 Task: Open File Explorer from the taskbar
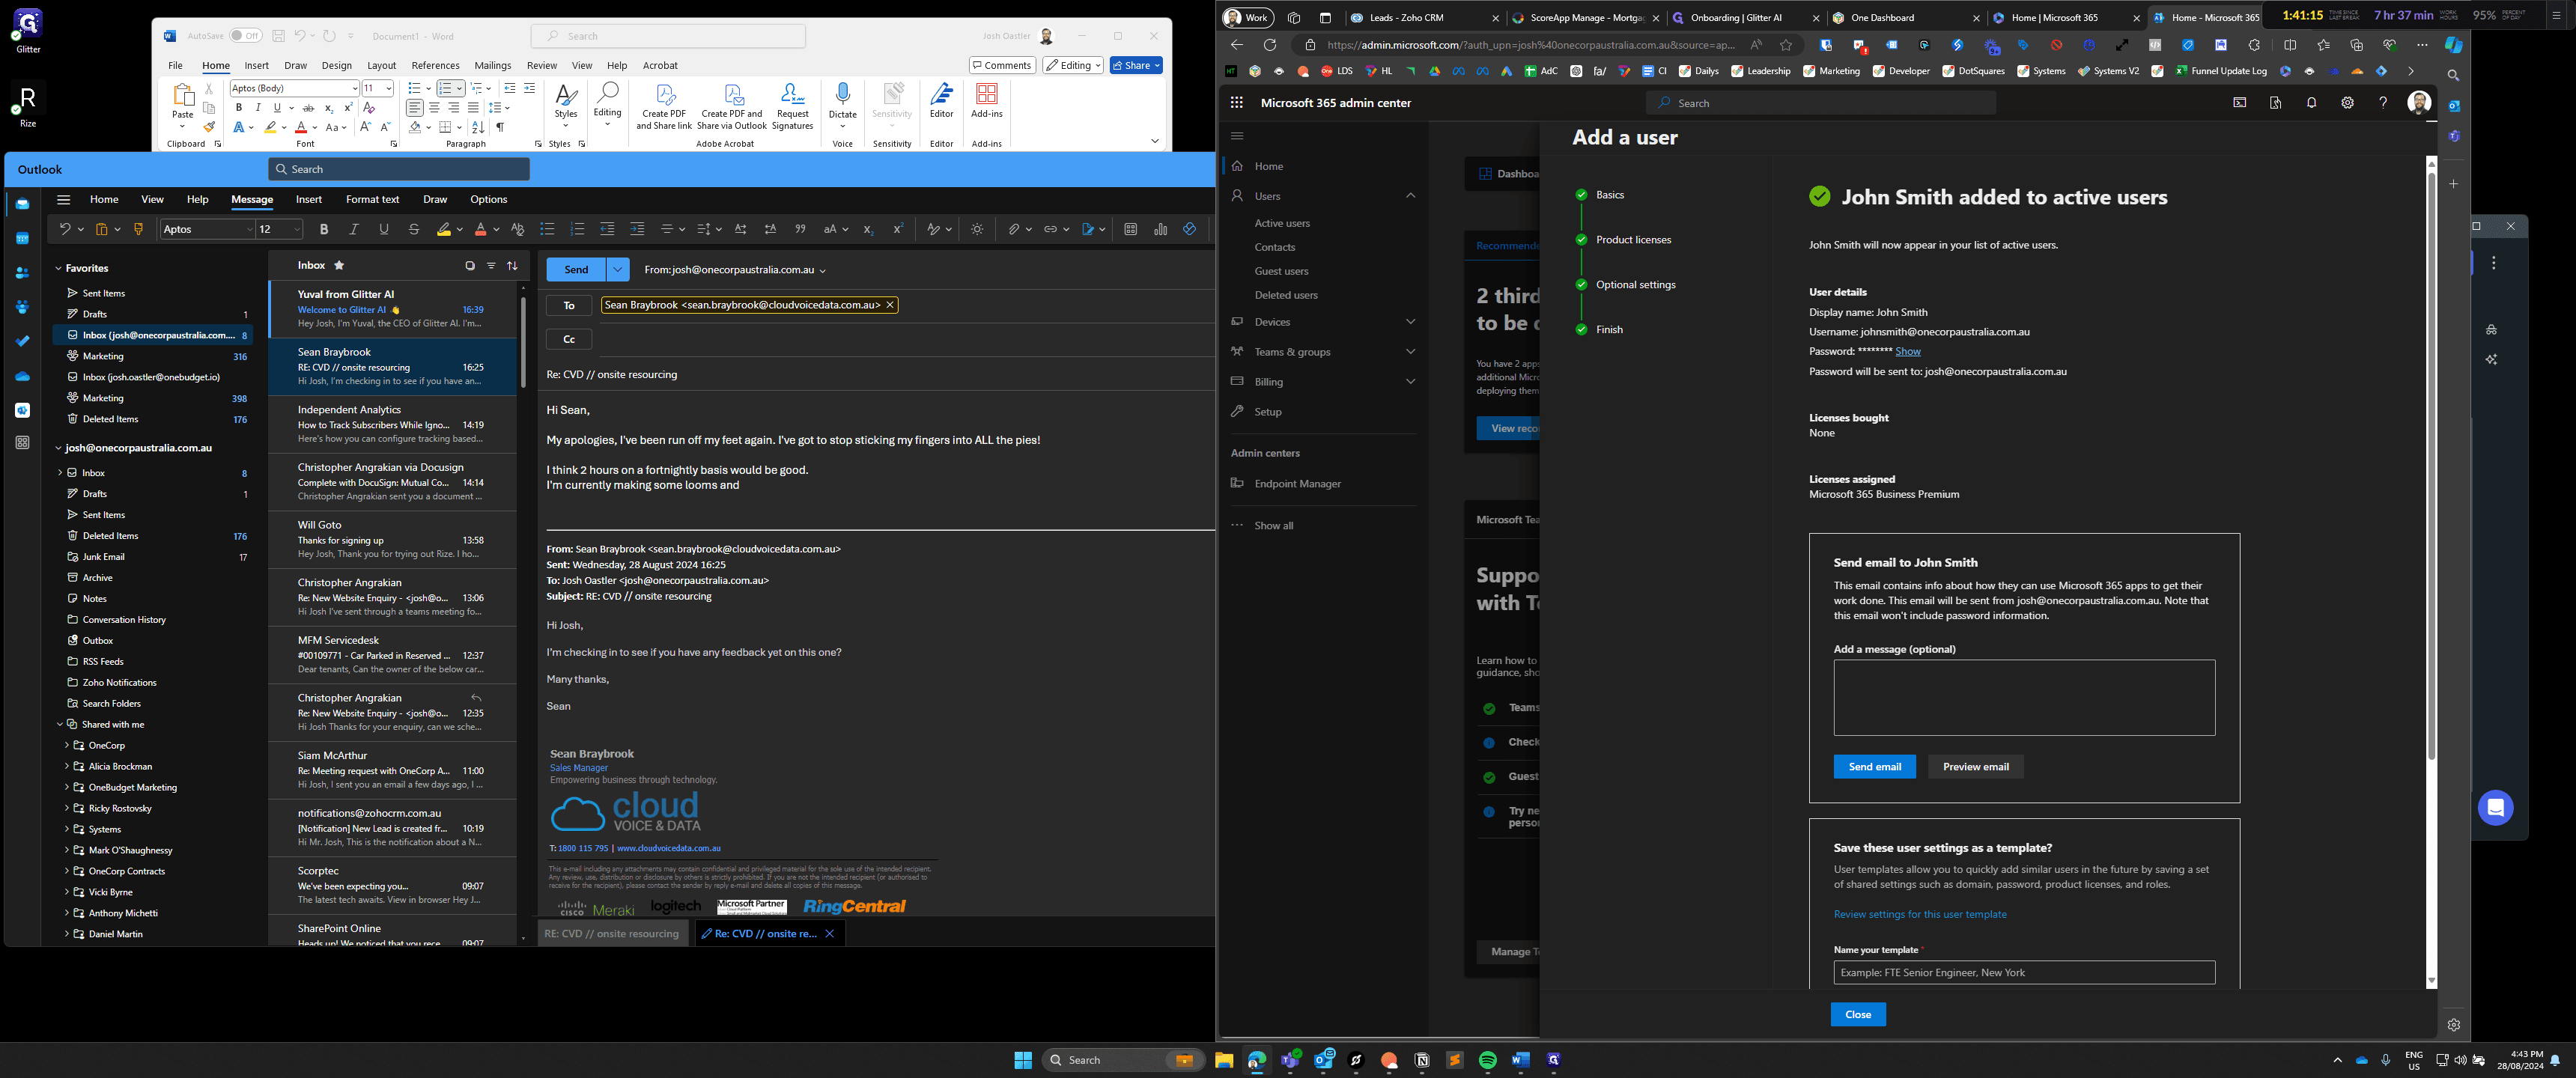pyautogui.click(x=1224, y=1060)
